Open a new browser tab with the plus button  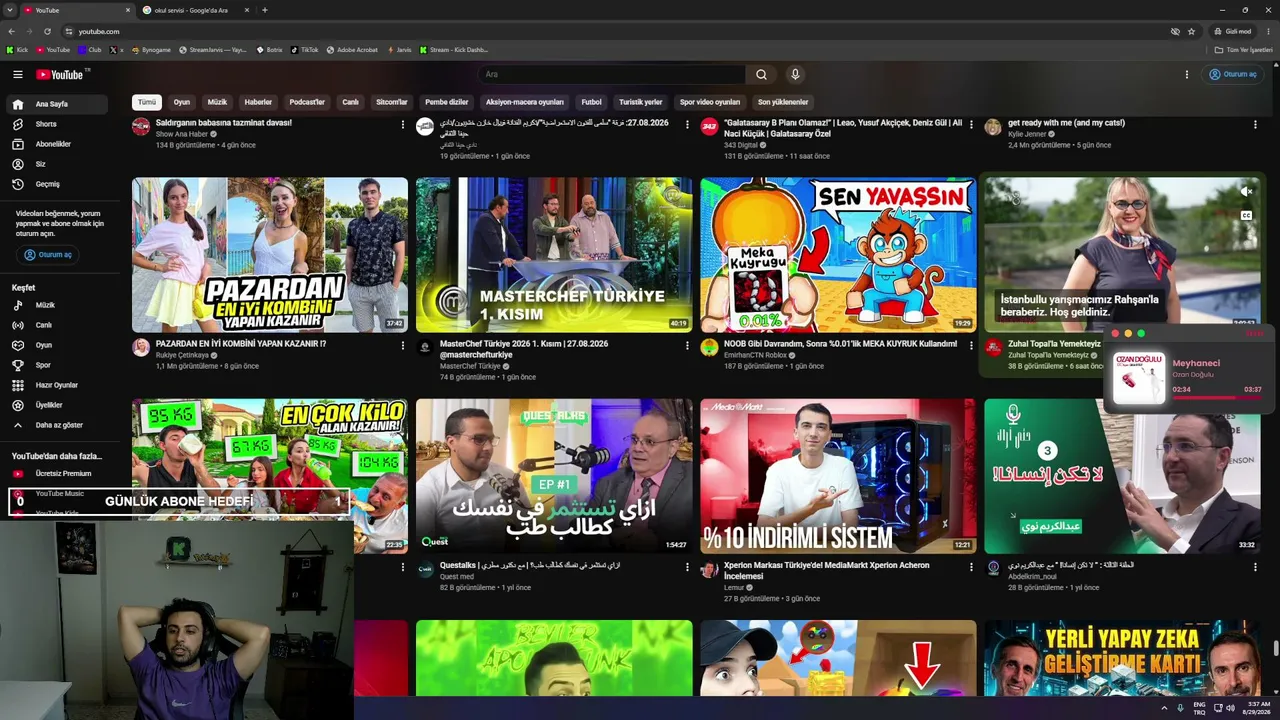pos(264,10)
